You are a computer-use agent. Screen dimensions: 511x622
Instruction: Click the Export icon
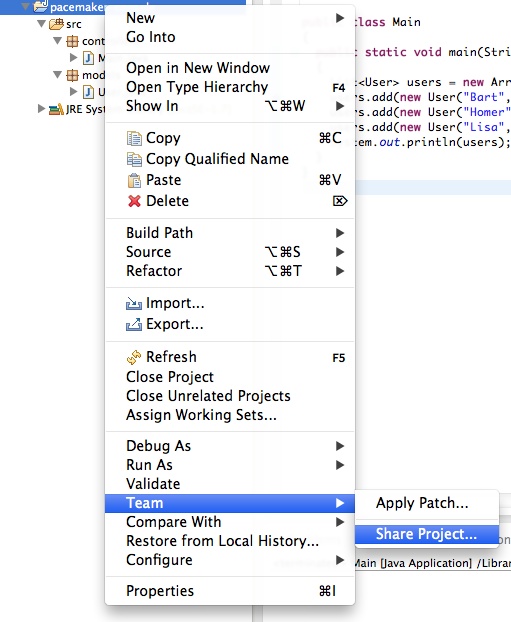(134, 324)
